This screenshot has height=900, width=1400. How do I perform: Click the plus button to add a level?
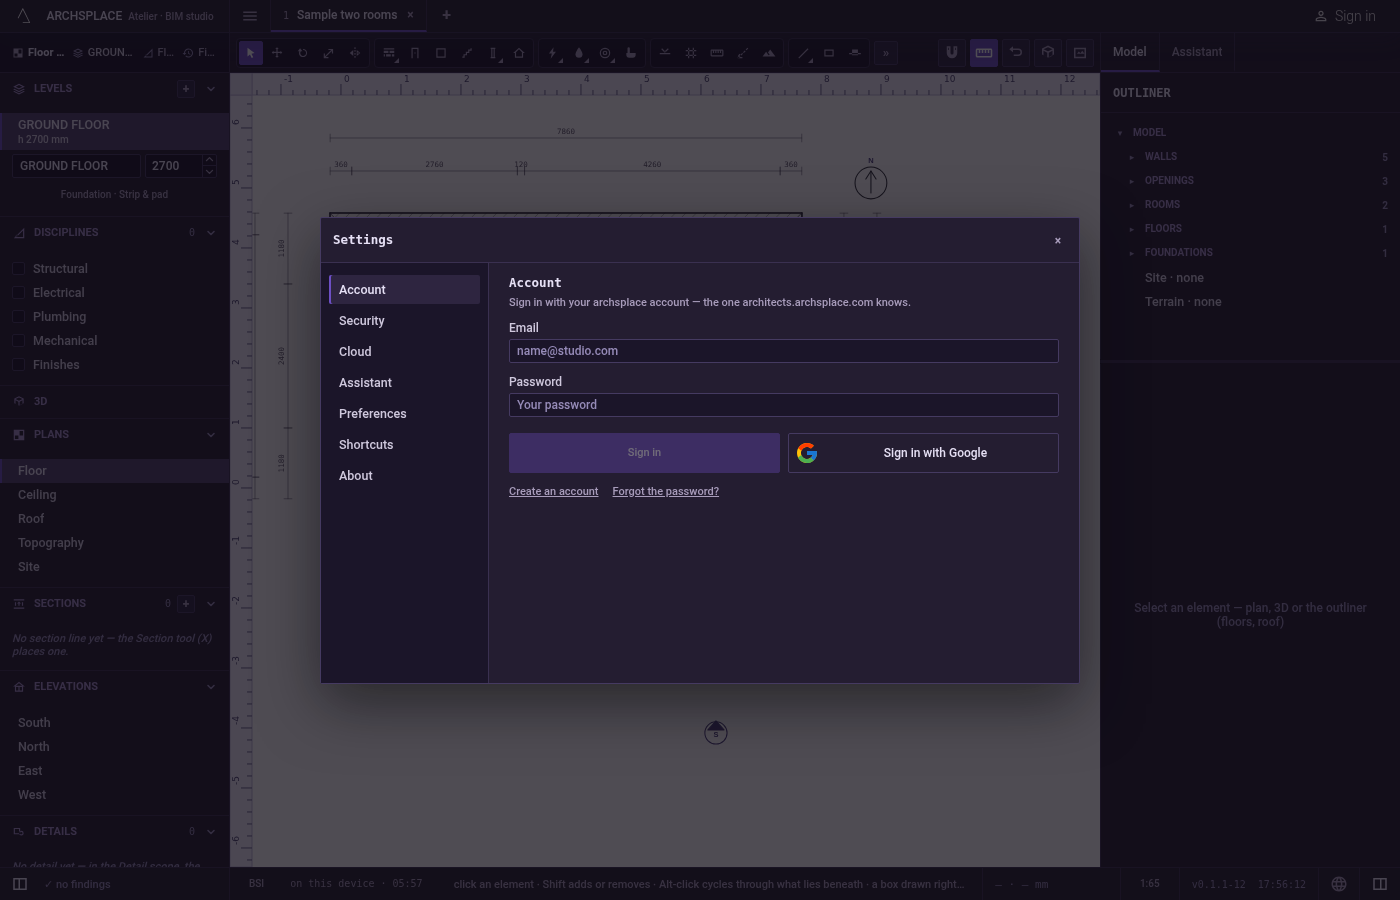pos(186,88)
